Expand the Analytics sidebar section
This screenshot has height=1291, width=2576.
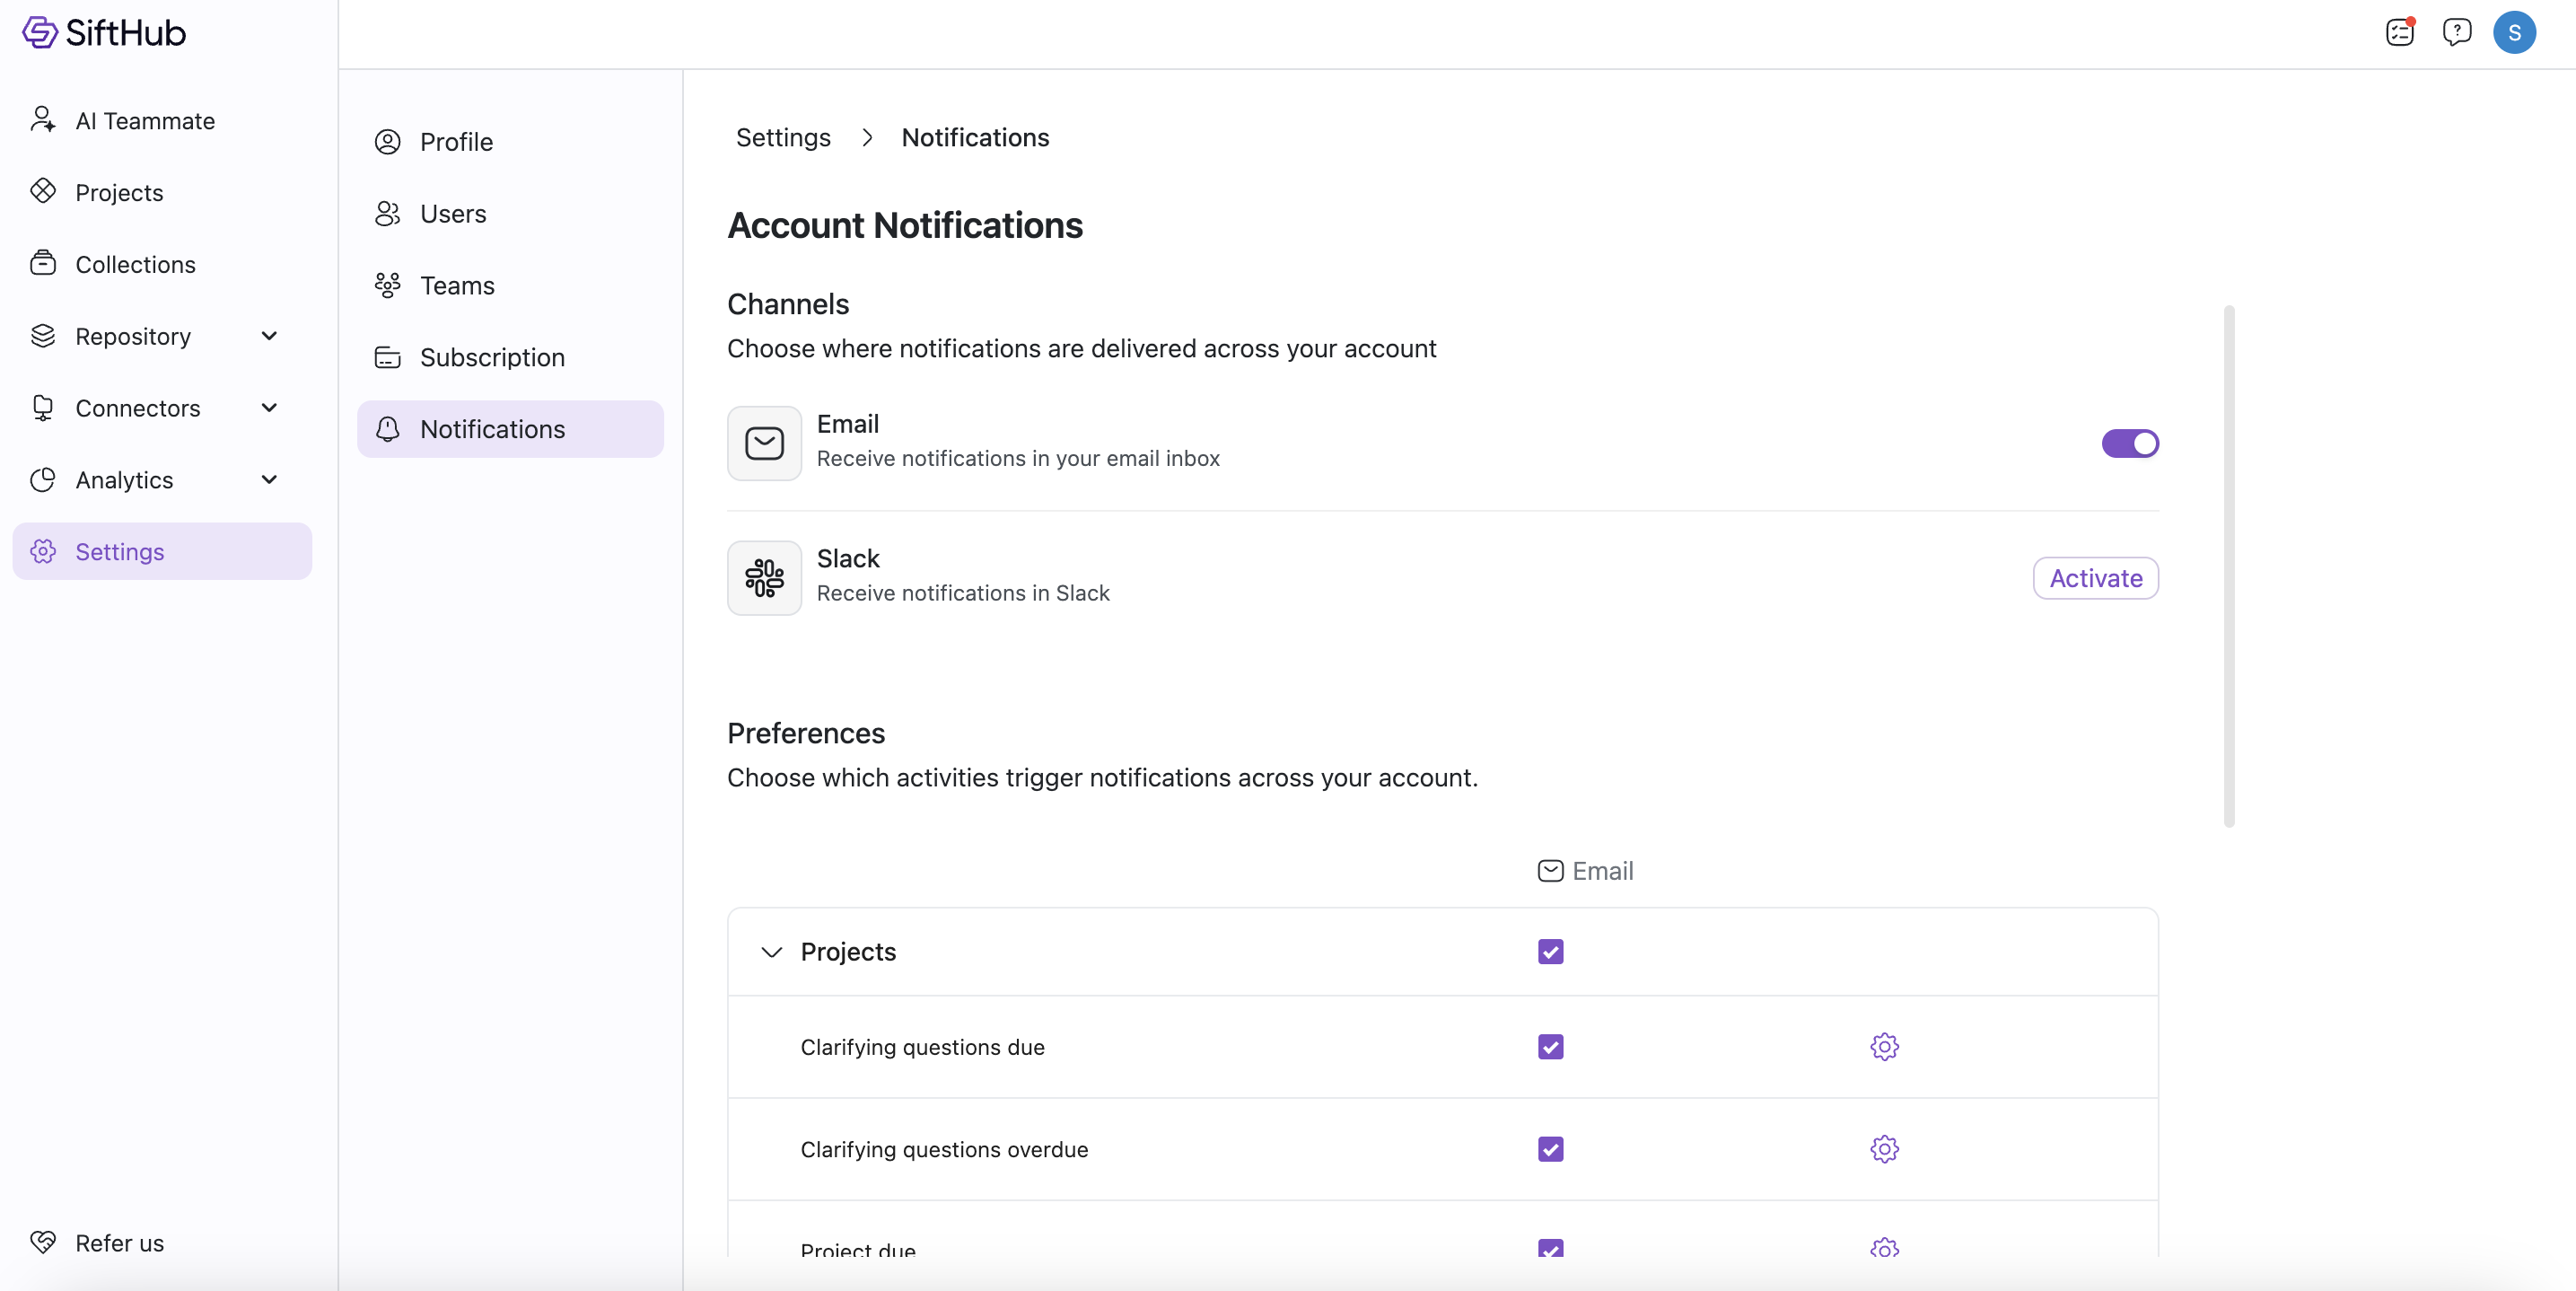click(269, 480)
